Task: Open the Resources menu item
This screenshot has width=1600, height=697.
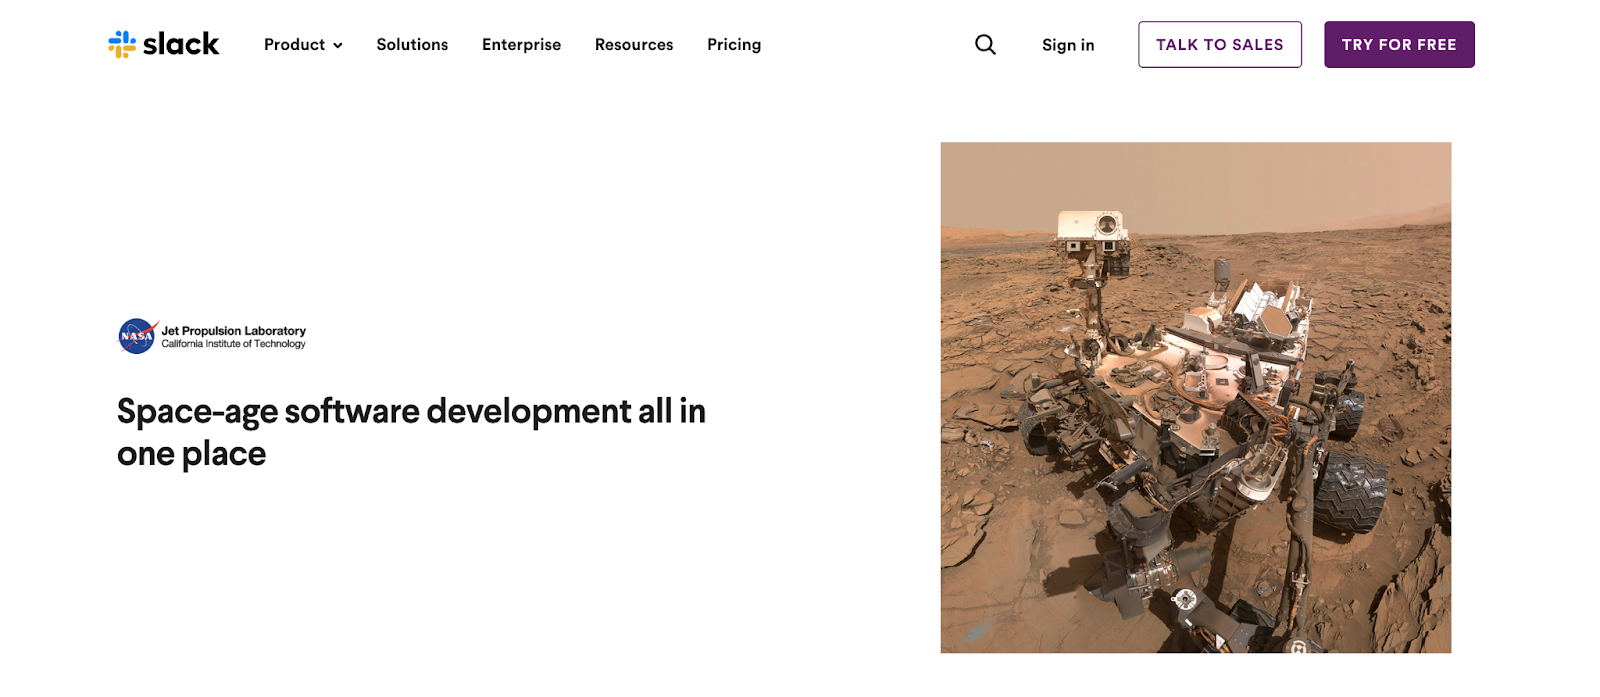Action: (634, 45)
